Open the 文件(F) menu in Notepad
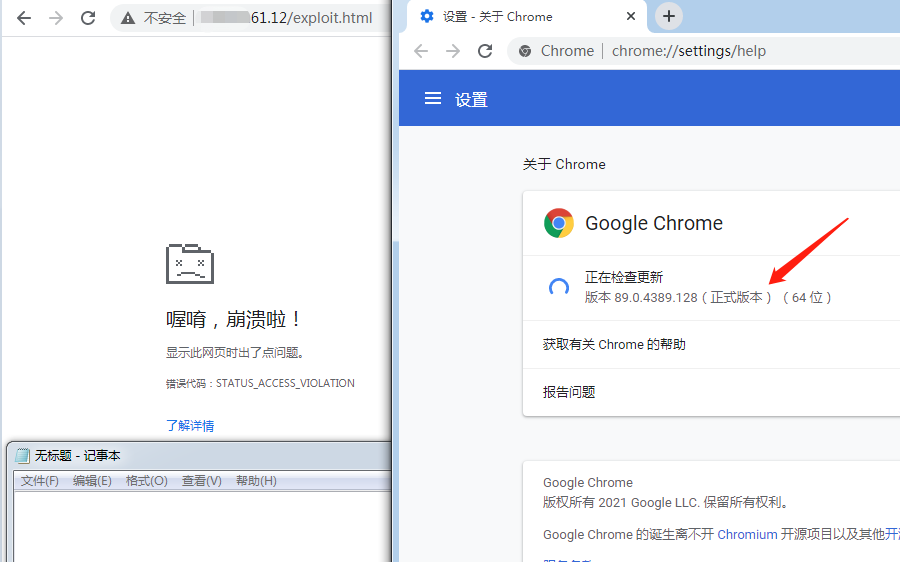 pyautogui.click(x=40, y=481)
